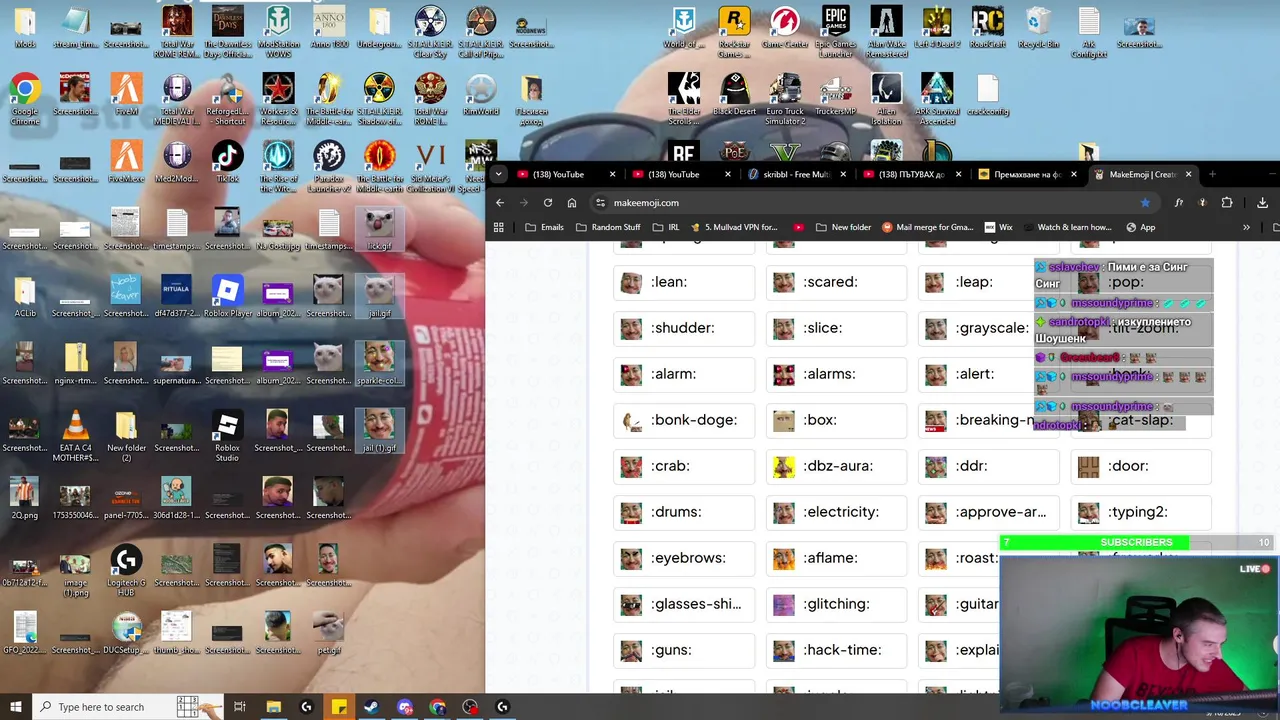Open the tab search dropdown arrow
Image resolution: width=1280 pixels, height=720 pixels.
[x=498, y=174]
